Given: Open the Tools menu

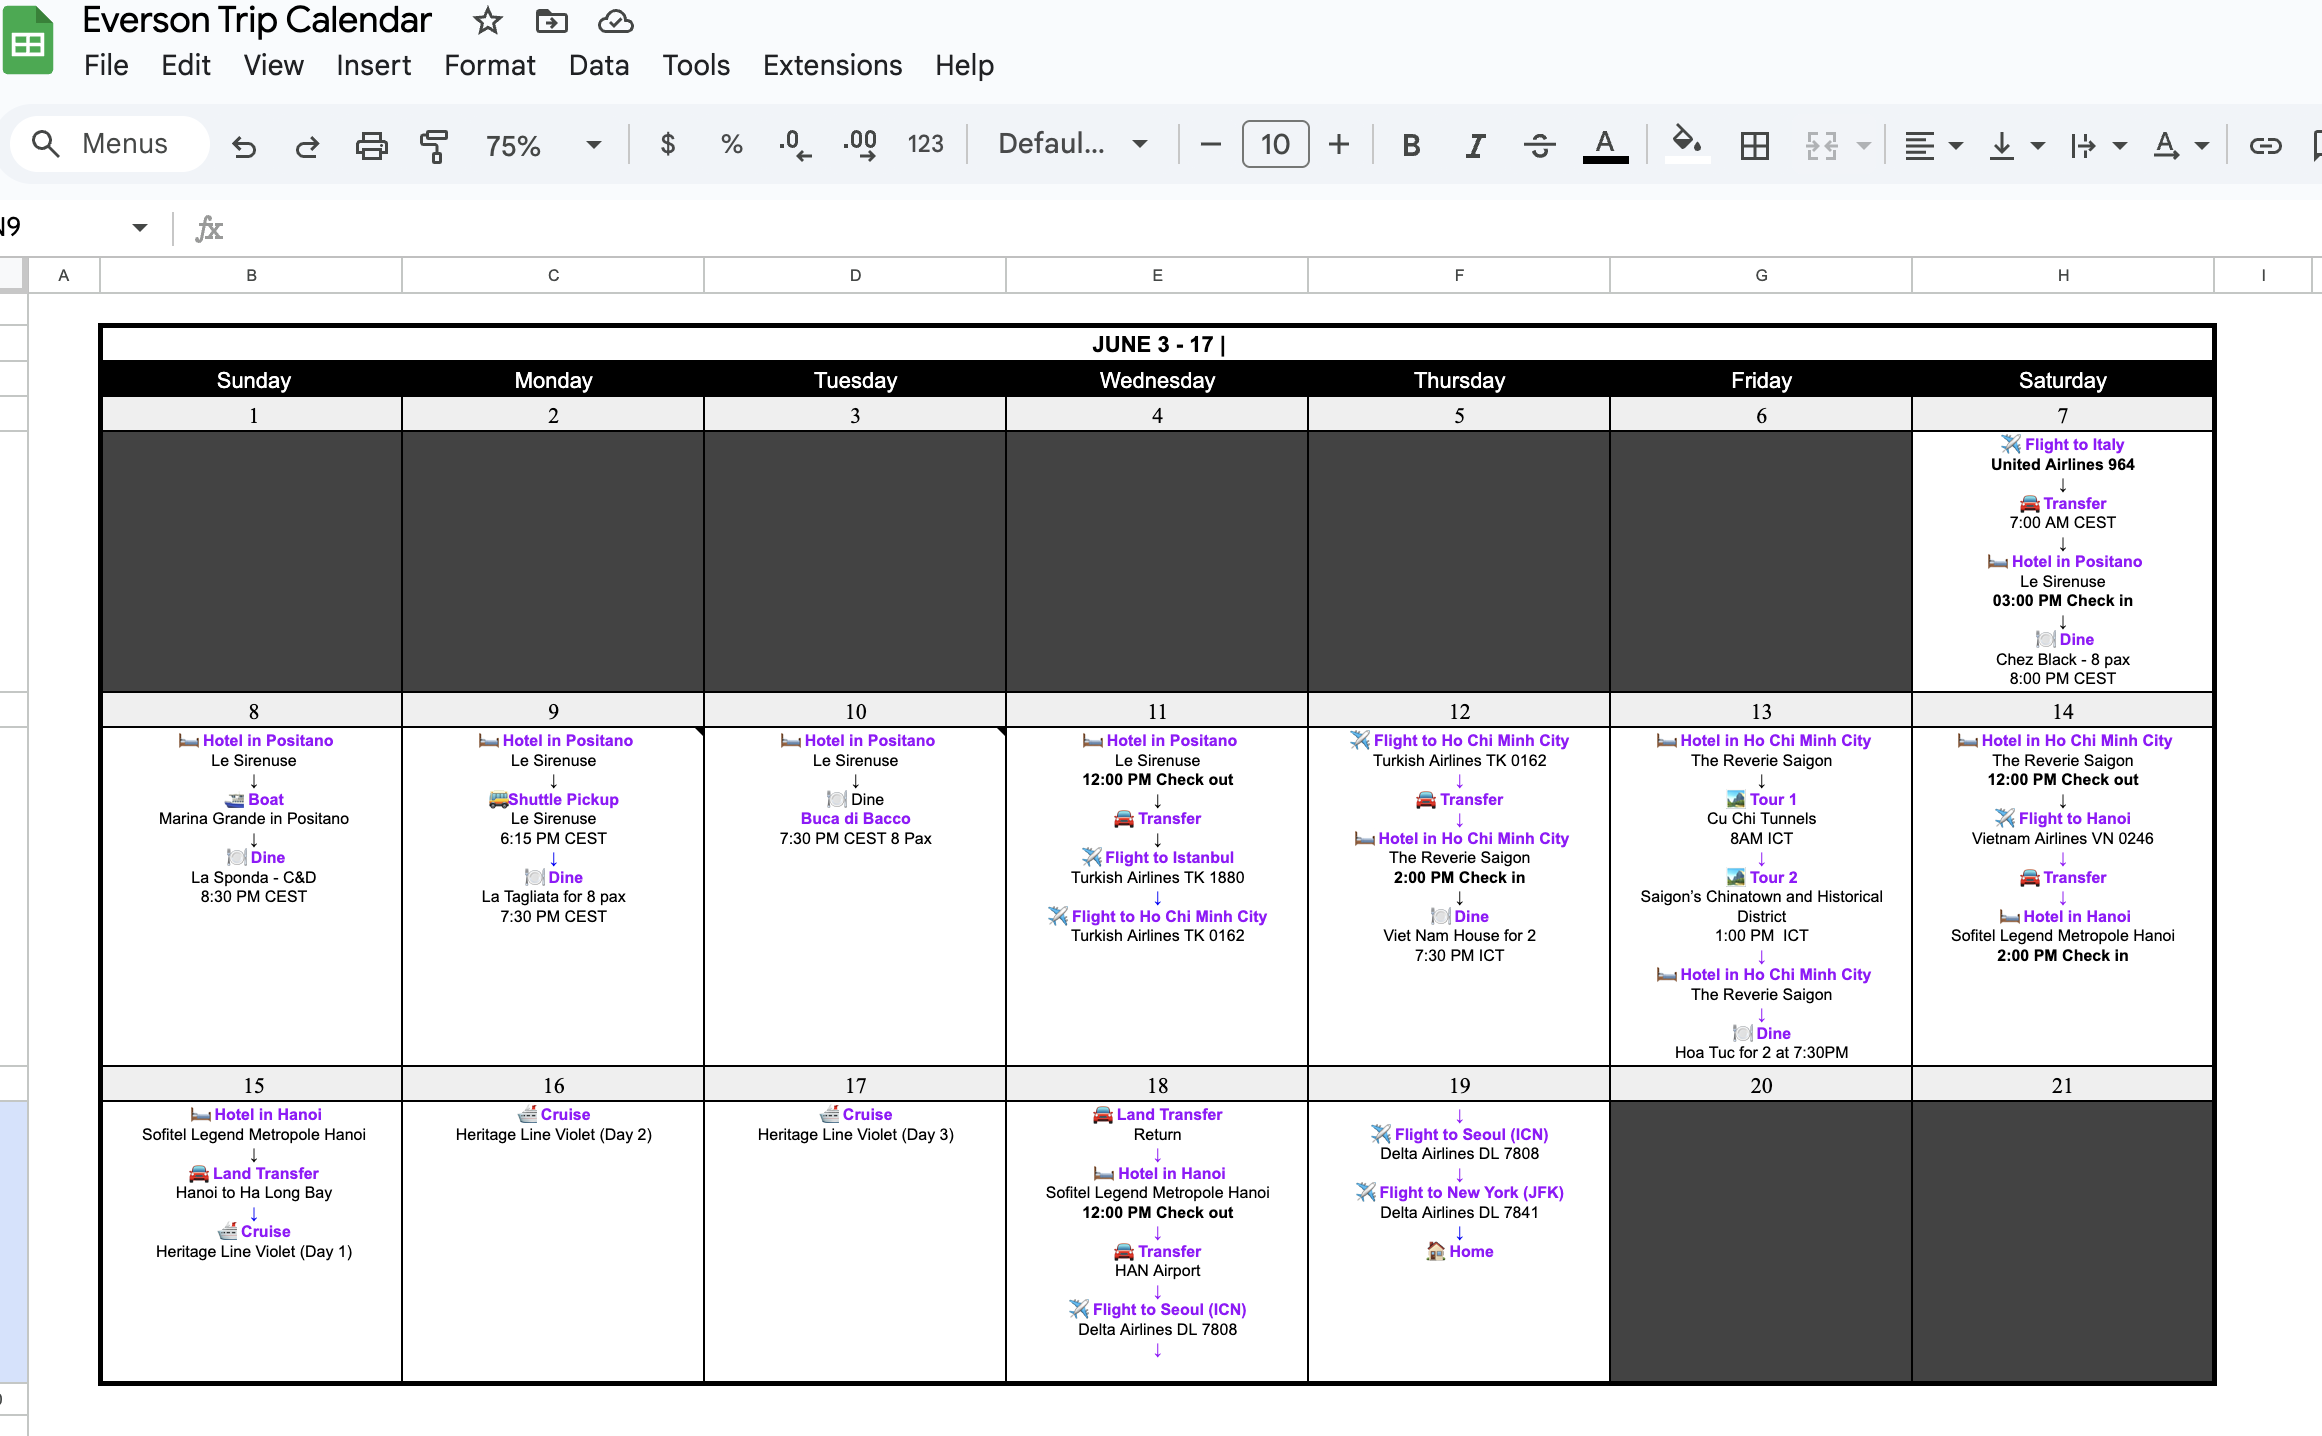Looking at the screenshot, I should [x=696, y=66].
